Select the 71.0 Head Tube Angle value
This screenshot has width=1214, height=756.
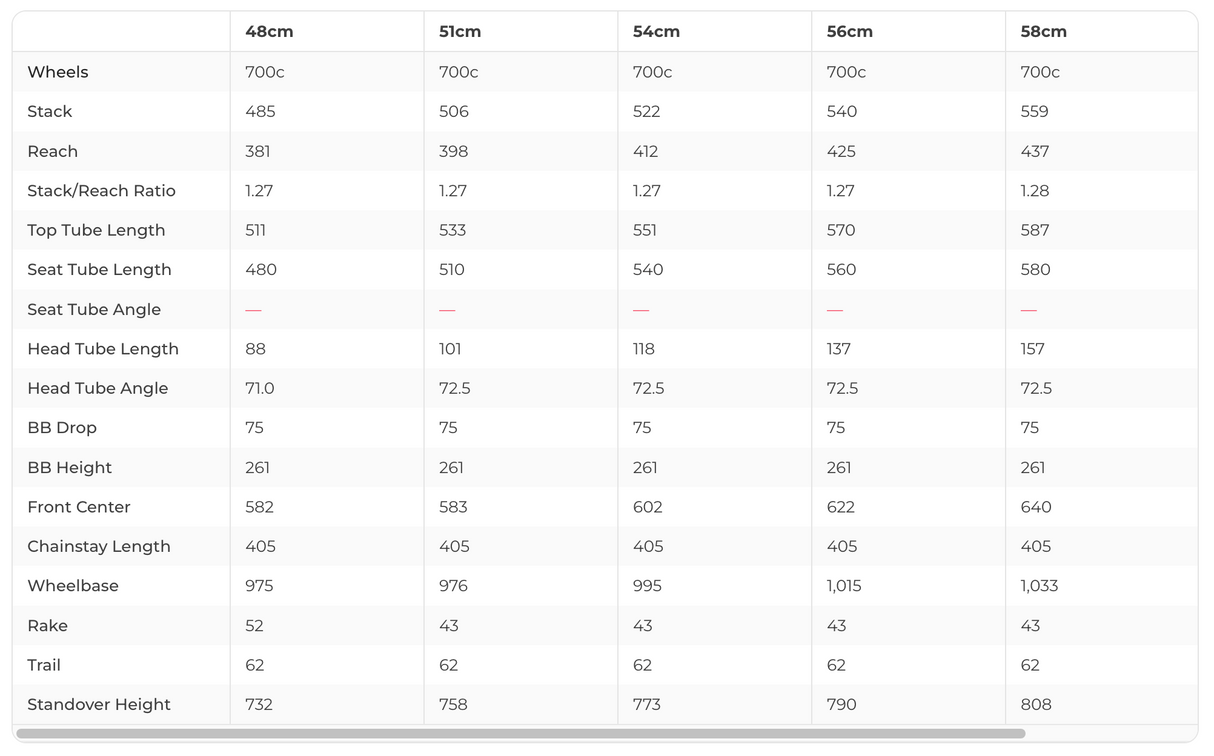(x=260, y=388)
